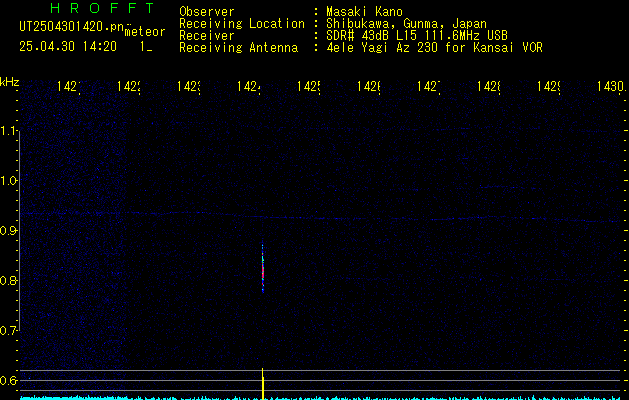
Task: Click the 0.9 frequency axis label
Action: pyautogui.click(x=9, y=230)
